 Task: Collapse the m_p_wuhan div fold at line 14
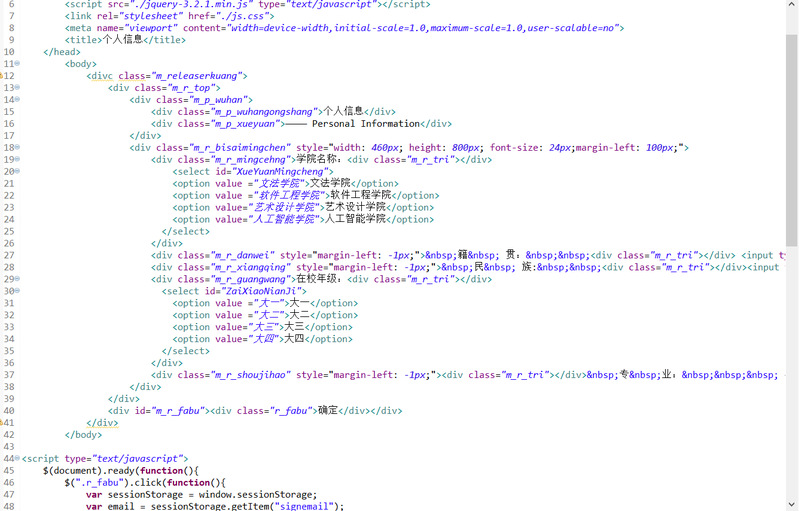tap(17, 99)
